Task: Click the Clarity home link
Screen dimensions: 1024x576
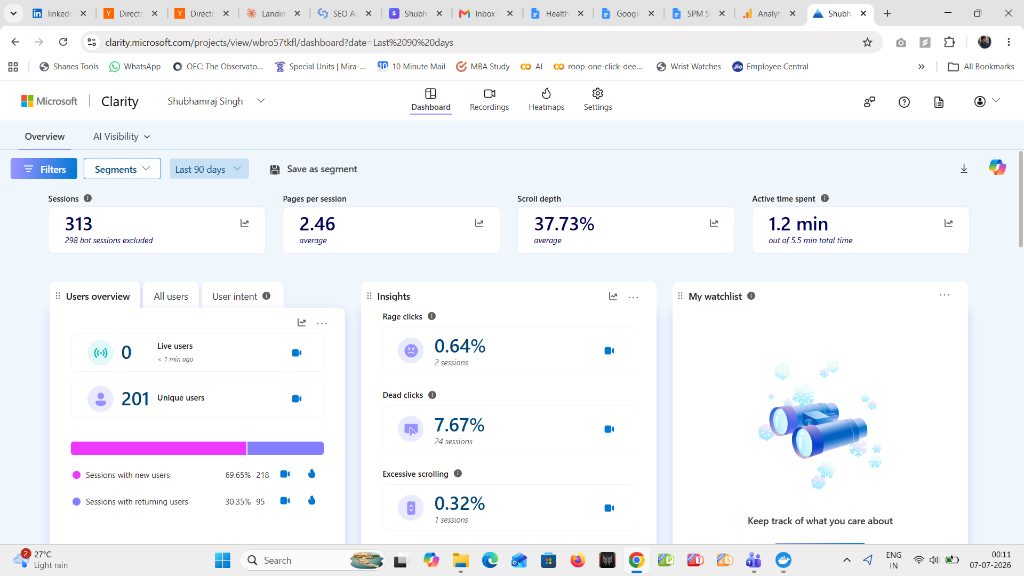Action: [x=120, y=101]
